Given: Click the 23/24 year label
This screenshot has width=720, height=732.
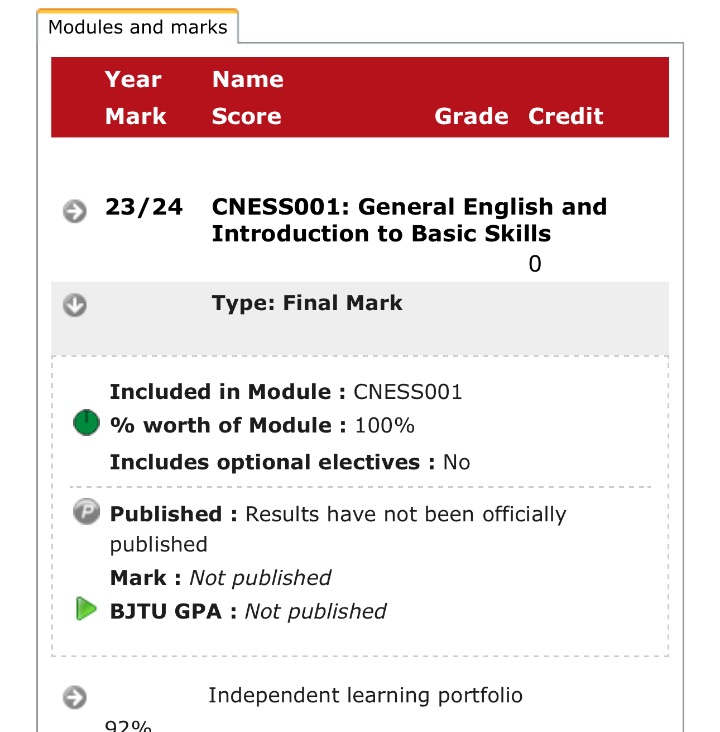Looking at the screenshot, I should (144, 207).
